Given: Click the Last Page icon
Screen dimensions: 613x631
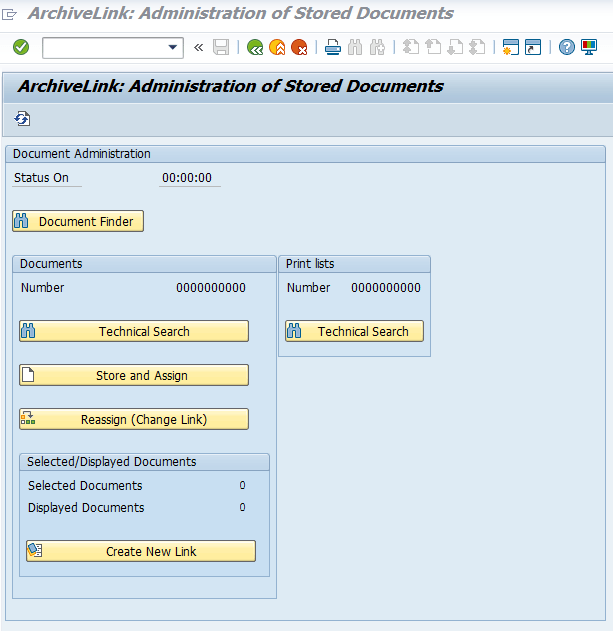Looking at the screenshot, I should [x=477, y=47].
